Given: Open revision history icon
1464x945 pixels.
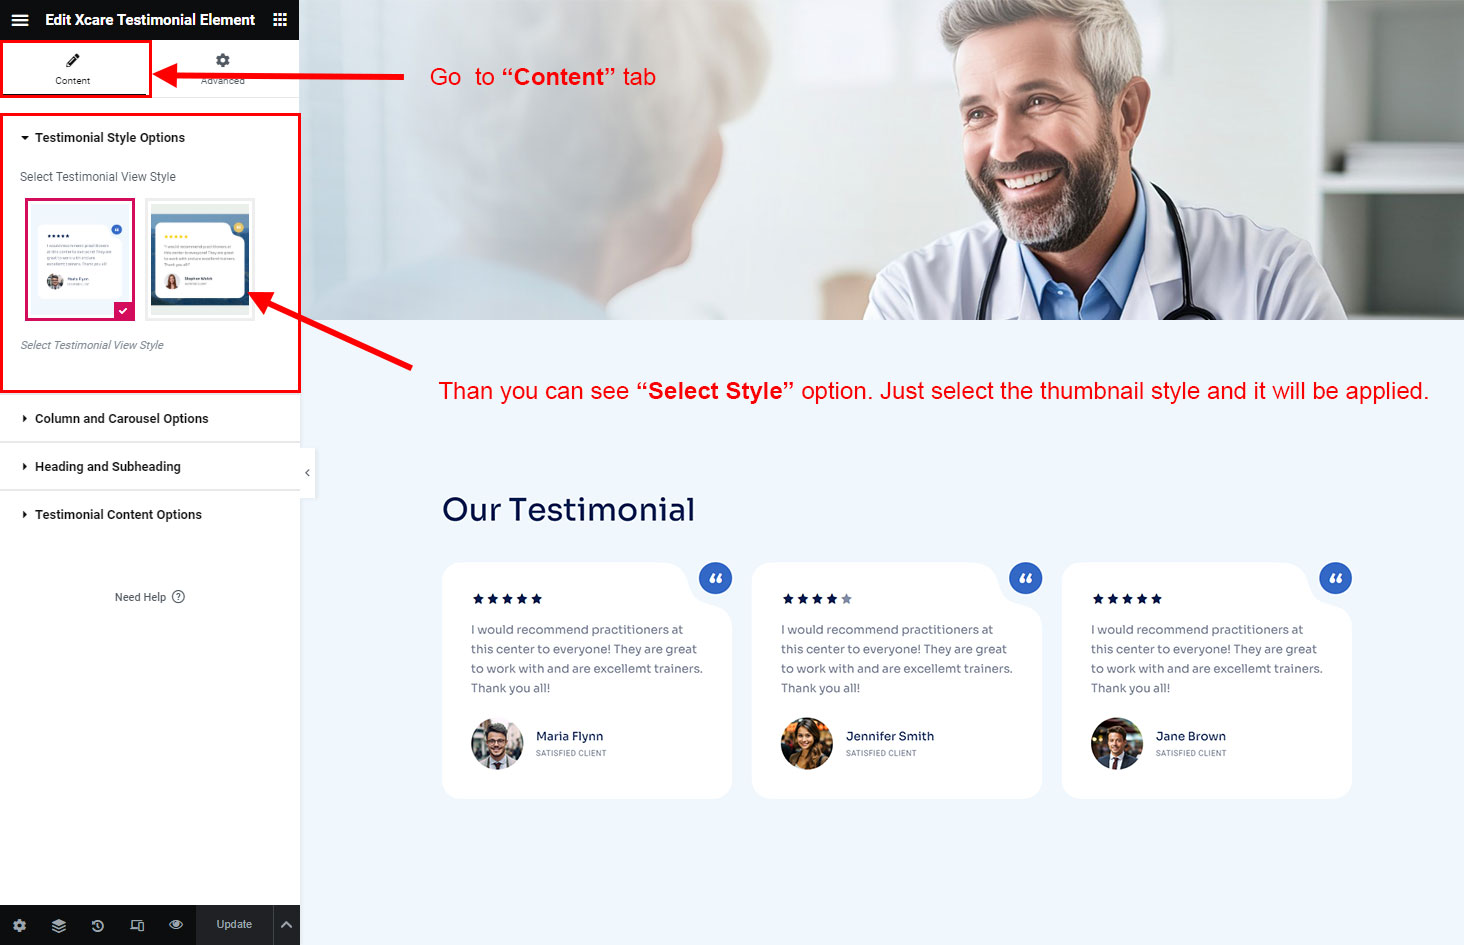Looking at the screenshot, I should (98, 925).
